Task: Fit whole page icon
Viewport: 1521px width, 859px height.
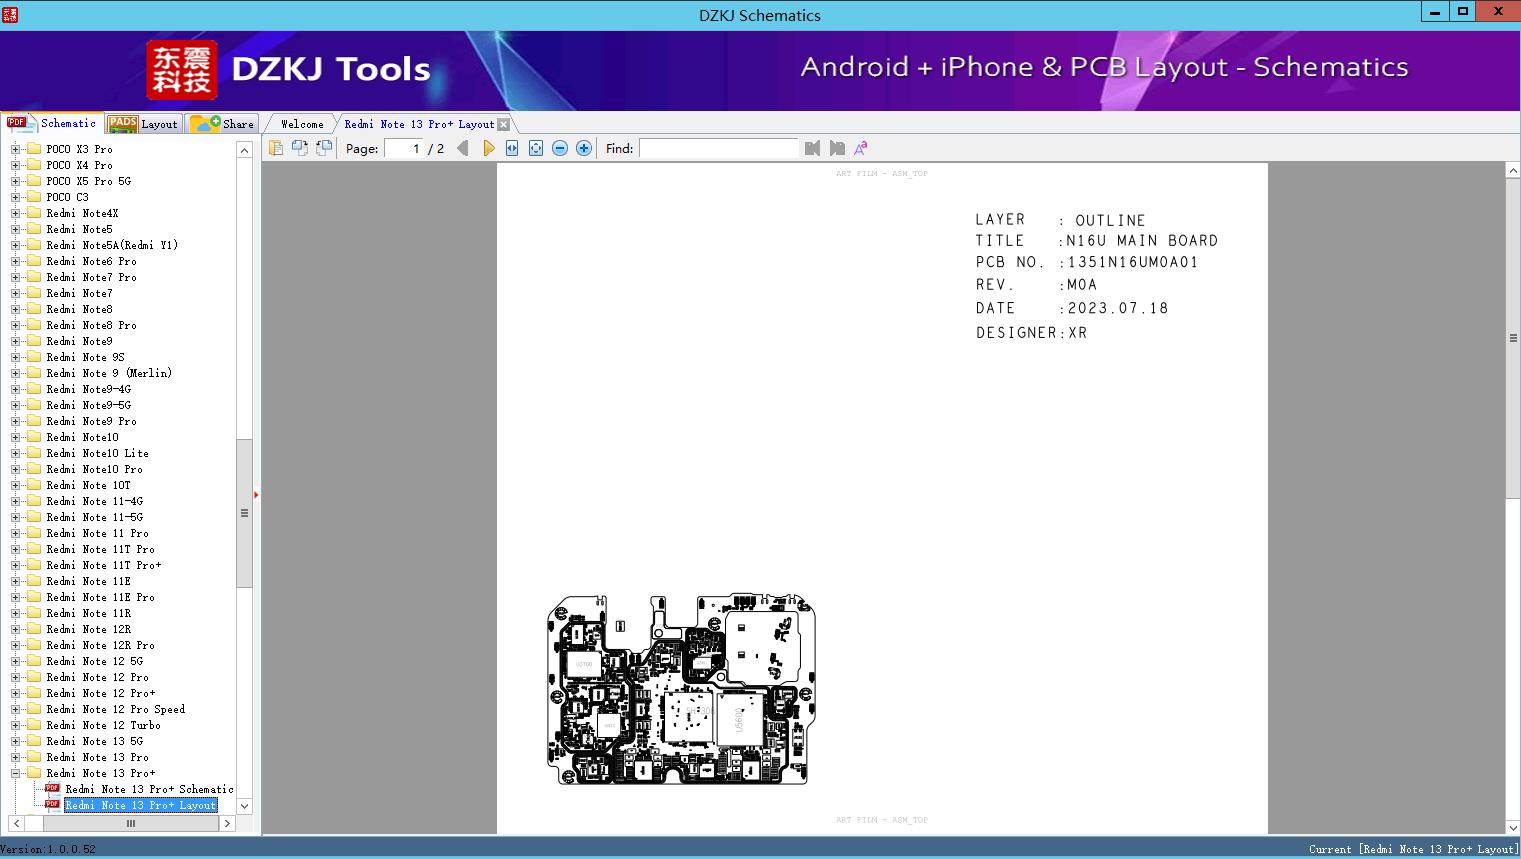Action: point(536,148)
